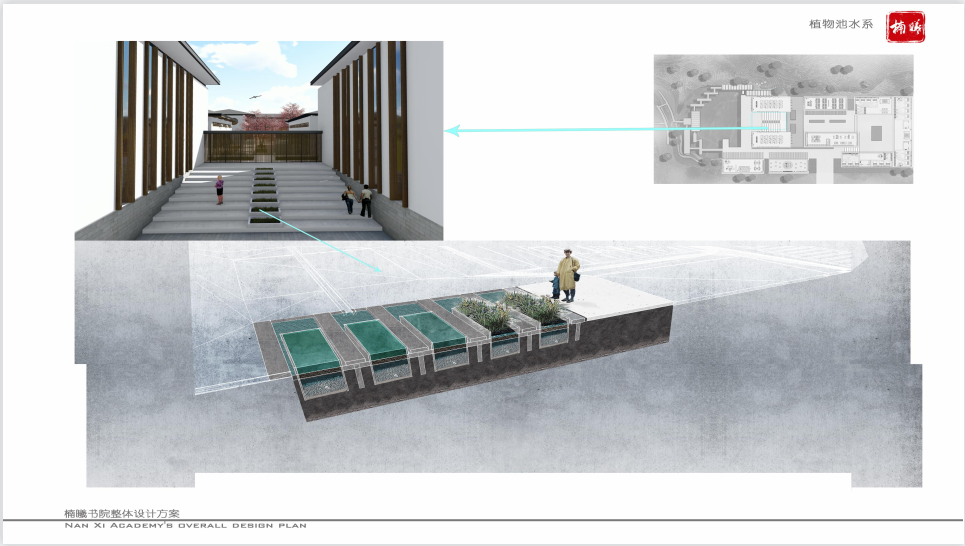Click the couple walking on the stairs
The image size is (965, 546).
(358, 200)
